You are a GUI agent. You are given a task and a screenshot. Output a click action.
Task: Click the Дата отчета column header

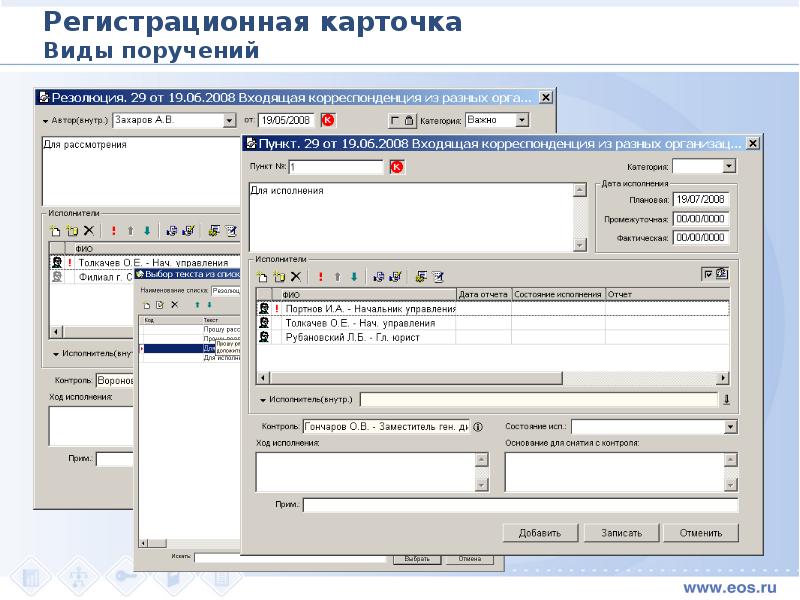[483, 294]
